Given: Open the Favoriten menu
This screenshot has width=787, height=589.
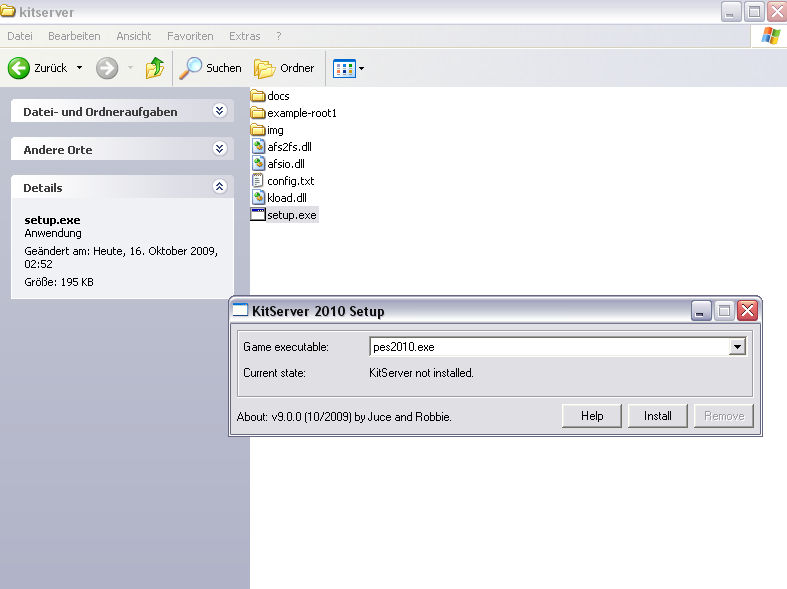Looking at the screenshot, I should 190,36.
